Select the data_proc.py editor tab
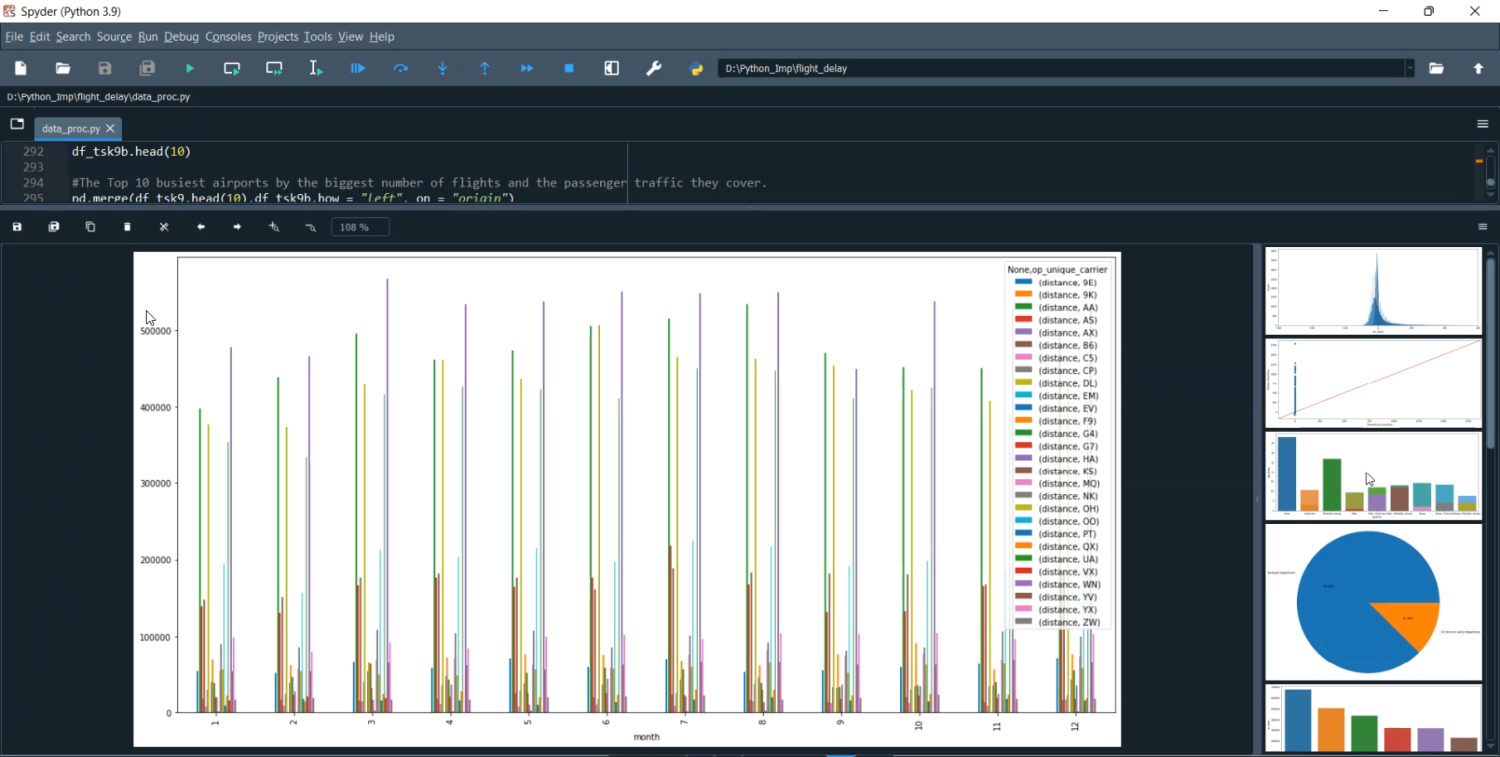The width and height of the screenshot is (1500, 757). click(x=70, y=129)
